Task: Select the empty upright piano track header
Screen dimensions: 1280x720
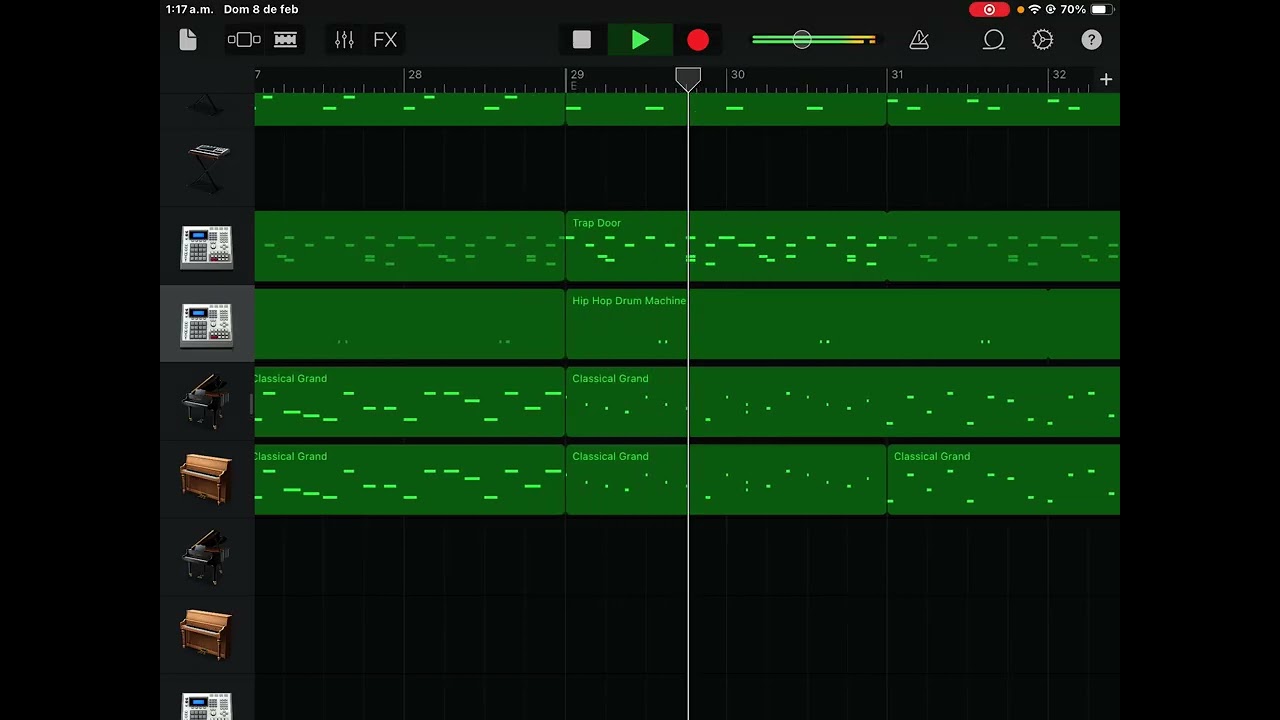Action: (x=207, y=635)
